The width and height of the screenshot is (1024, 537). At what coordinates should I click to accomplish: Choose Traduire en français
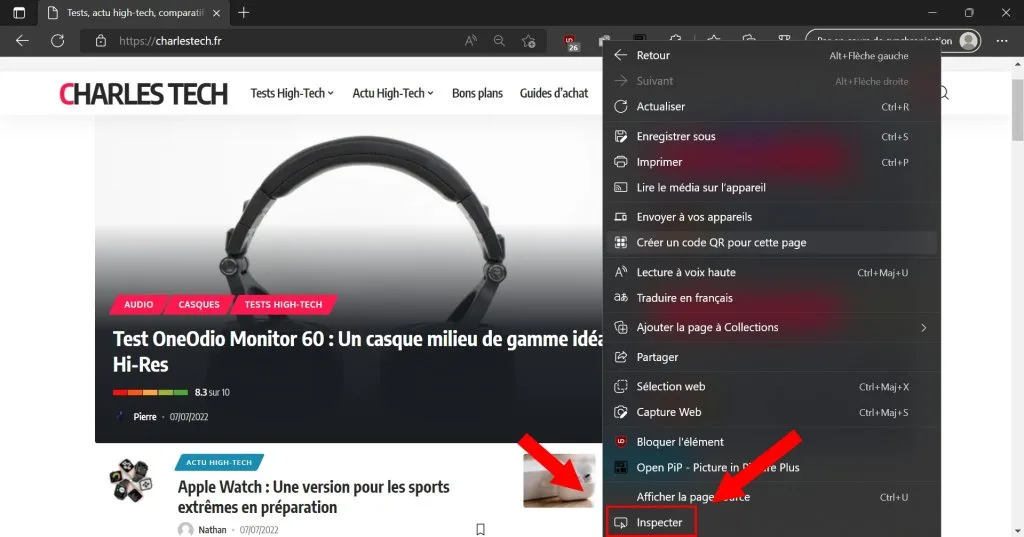point(771,298)
